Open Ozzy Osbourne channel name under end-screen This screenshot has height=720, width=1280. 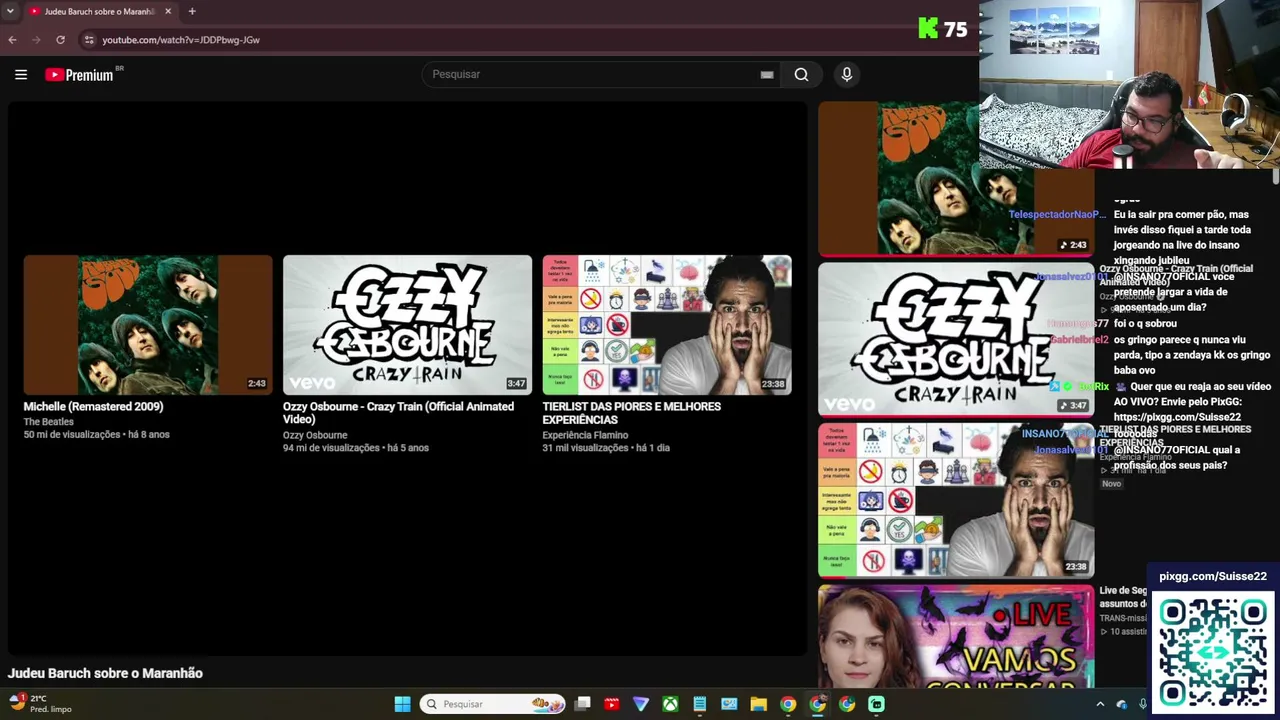[x=315, y=435]
